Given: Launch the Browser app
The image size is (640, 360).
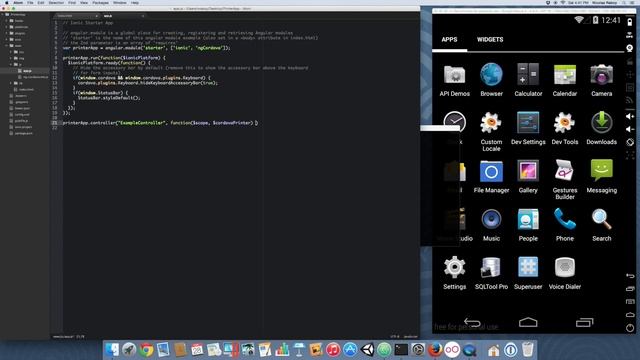Looking at the screenshot, I should coord(491,80).
